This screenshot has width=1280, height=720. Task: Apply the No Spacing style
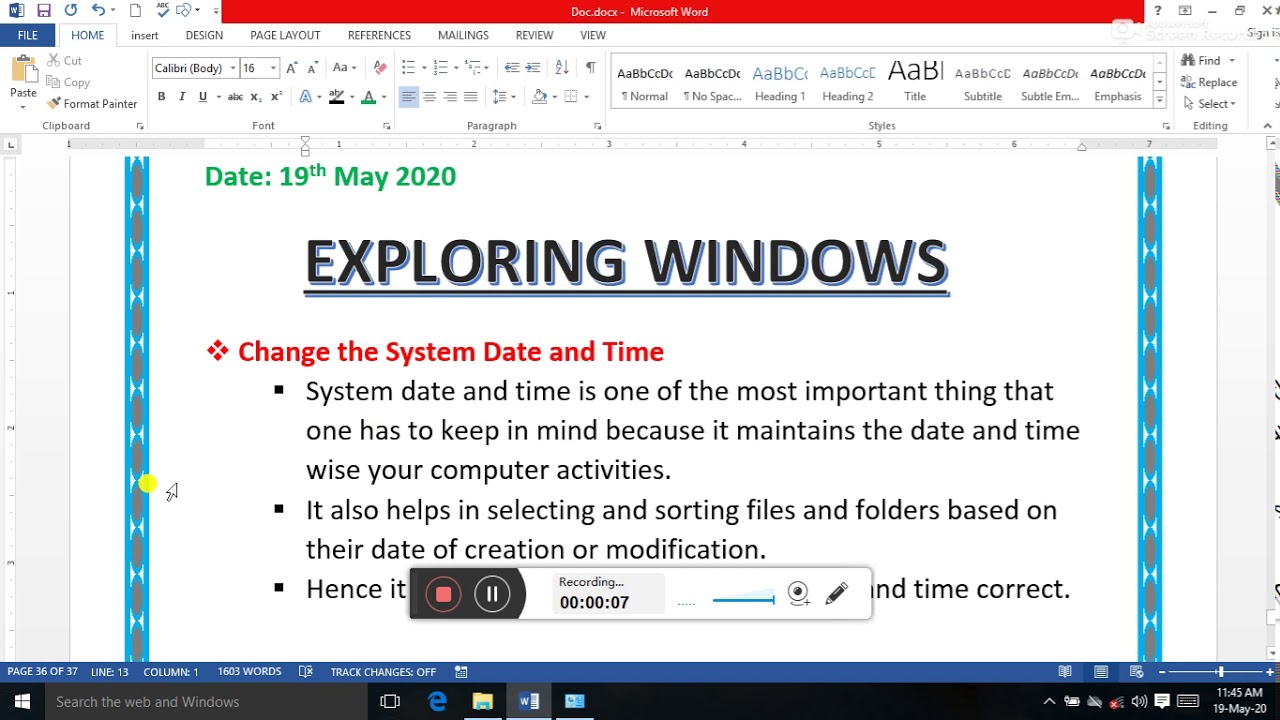[712, 83]
